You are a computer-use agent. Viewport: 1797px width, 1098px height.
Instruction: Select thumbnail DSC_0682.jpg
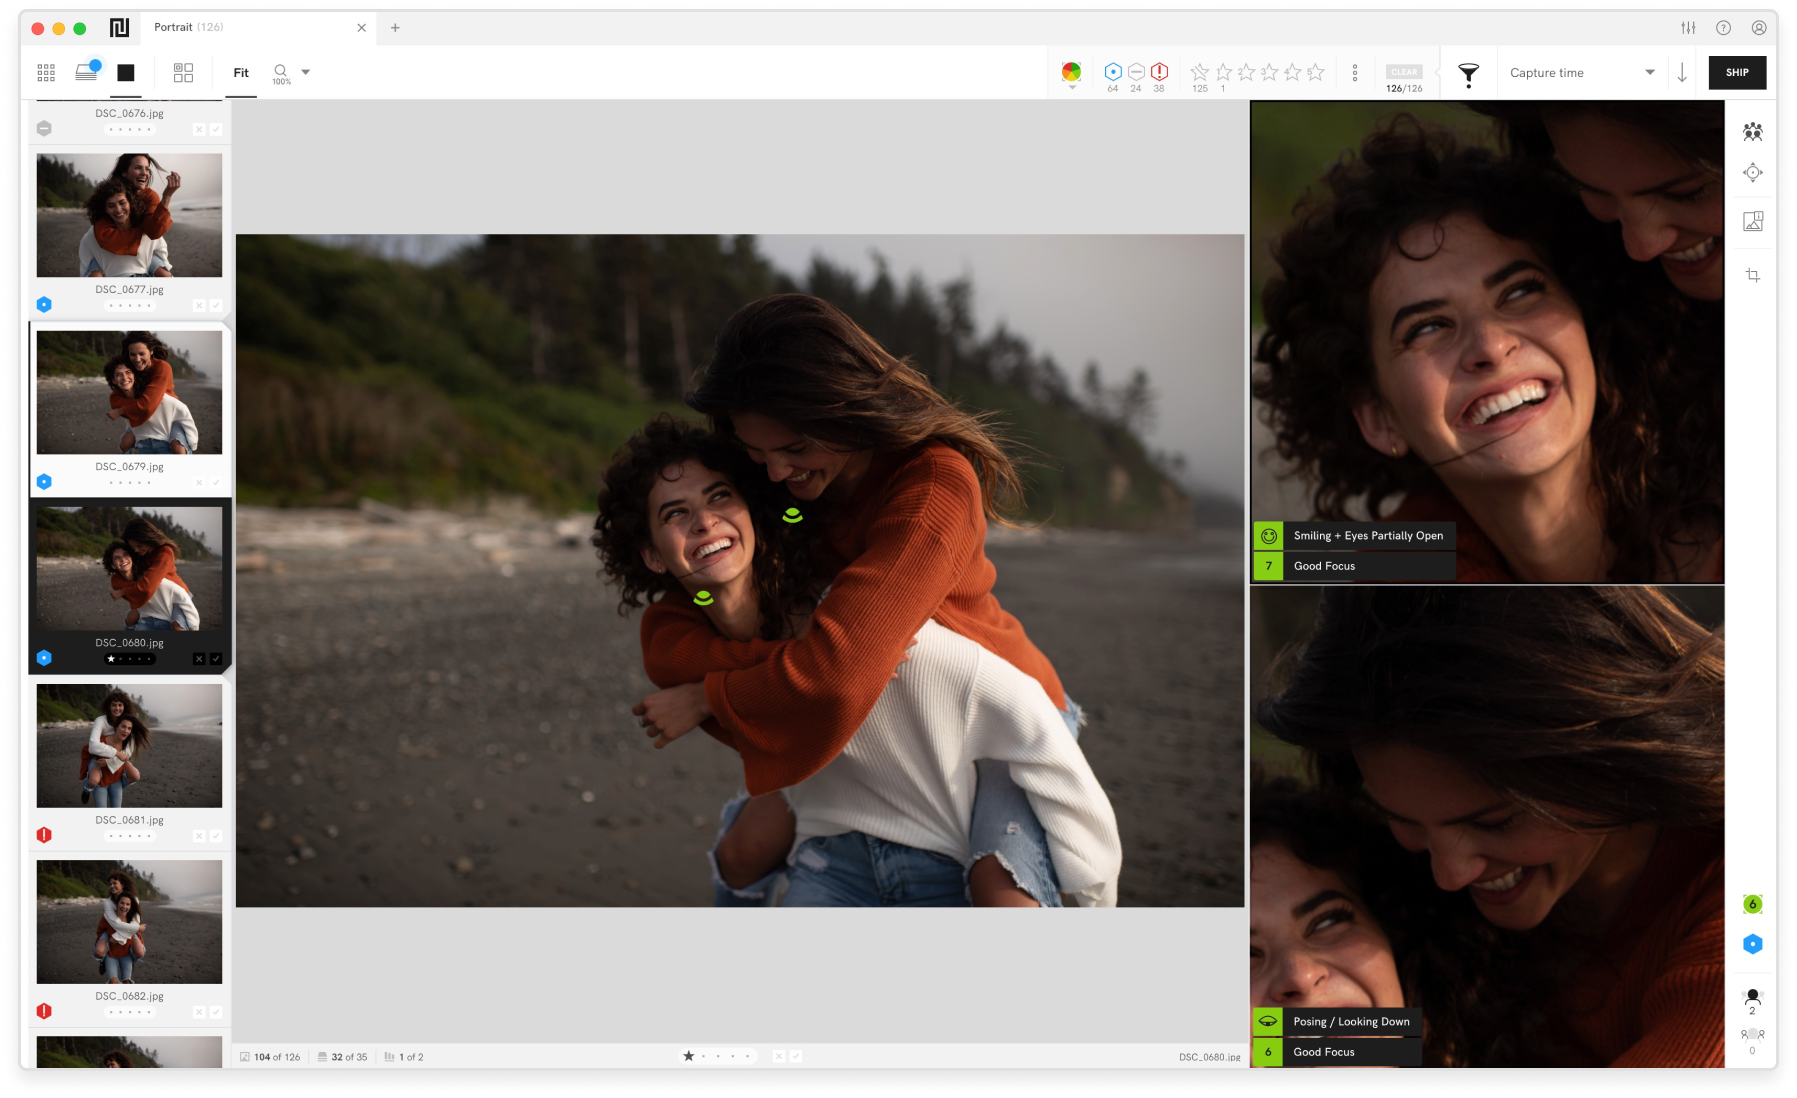(130, 922)
